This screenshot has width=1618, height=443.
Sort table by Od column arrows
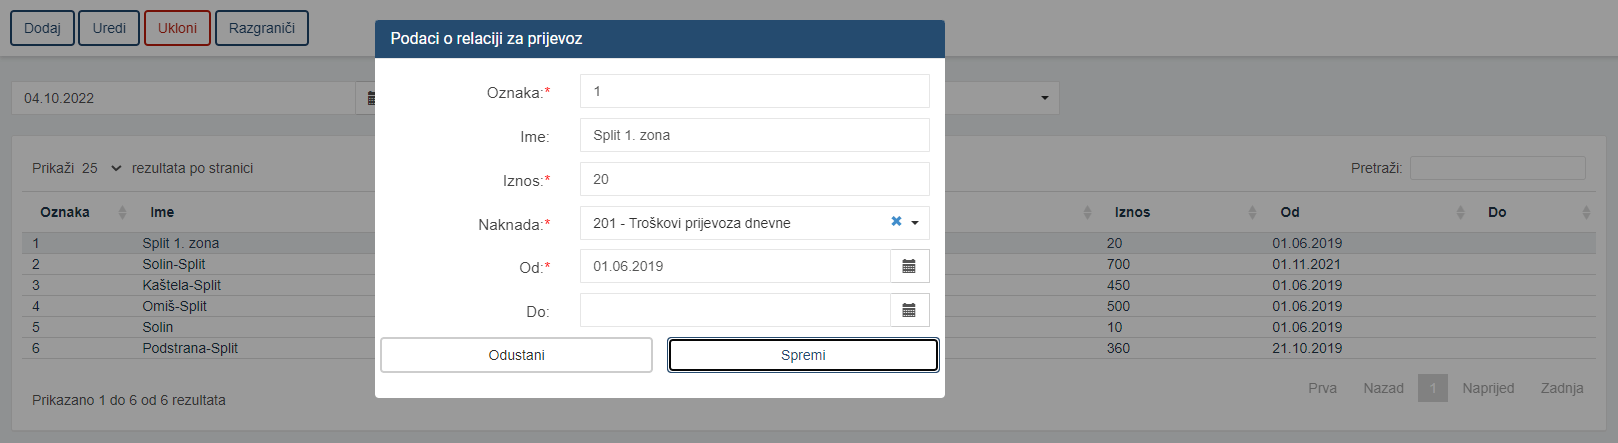pyautogui.click(x=1460, y=212)
